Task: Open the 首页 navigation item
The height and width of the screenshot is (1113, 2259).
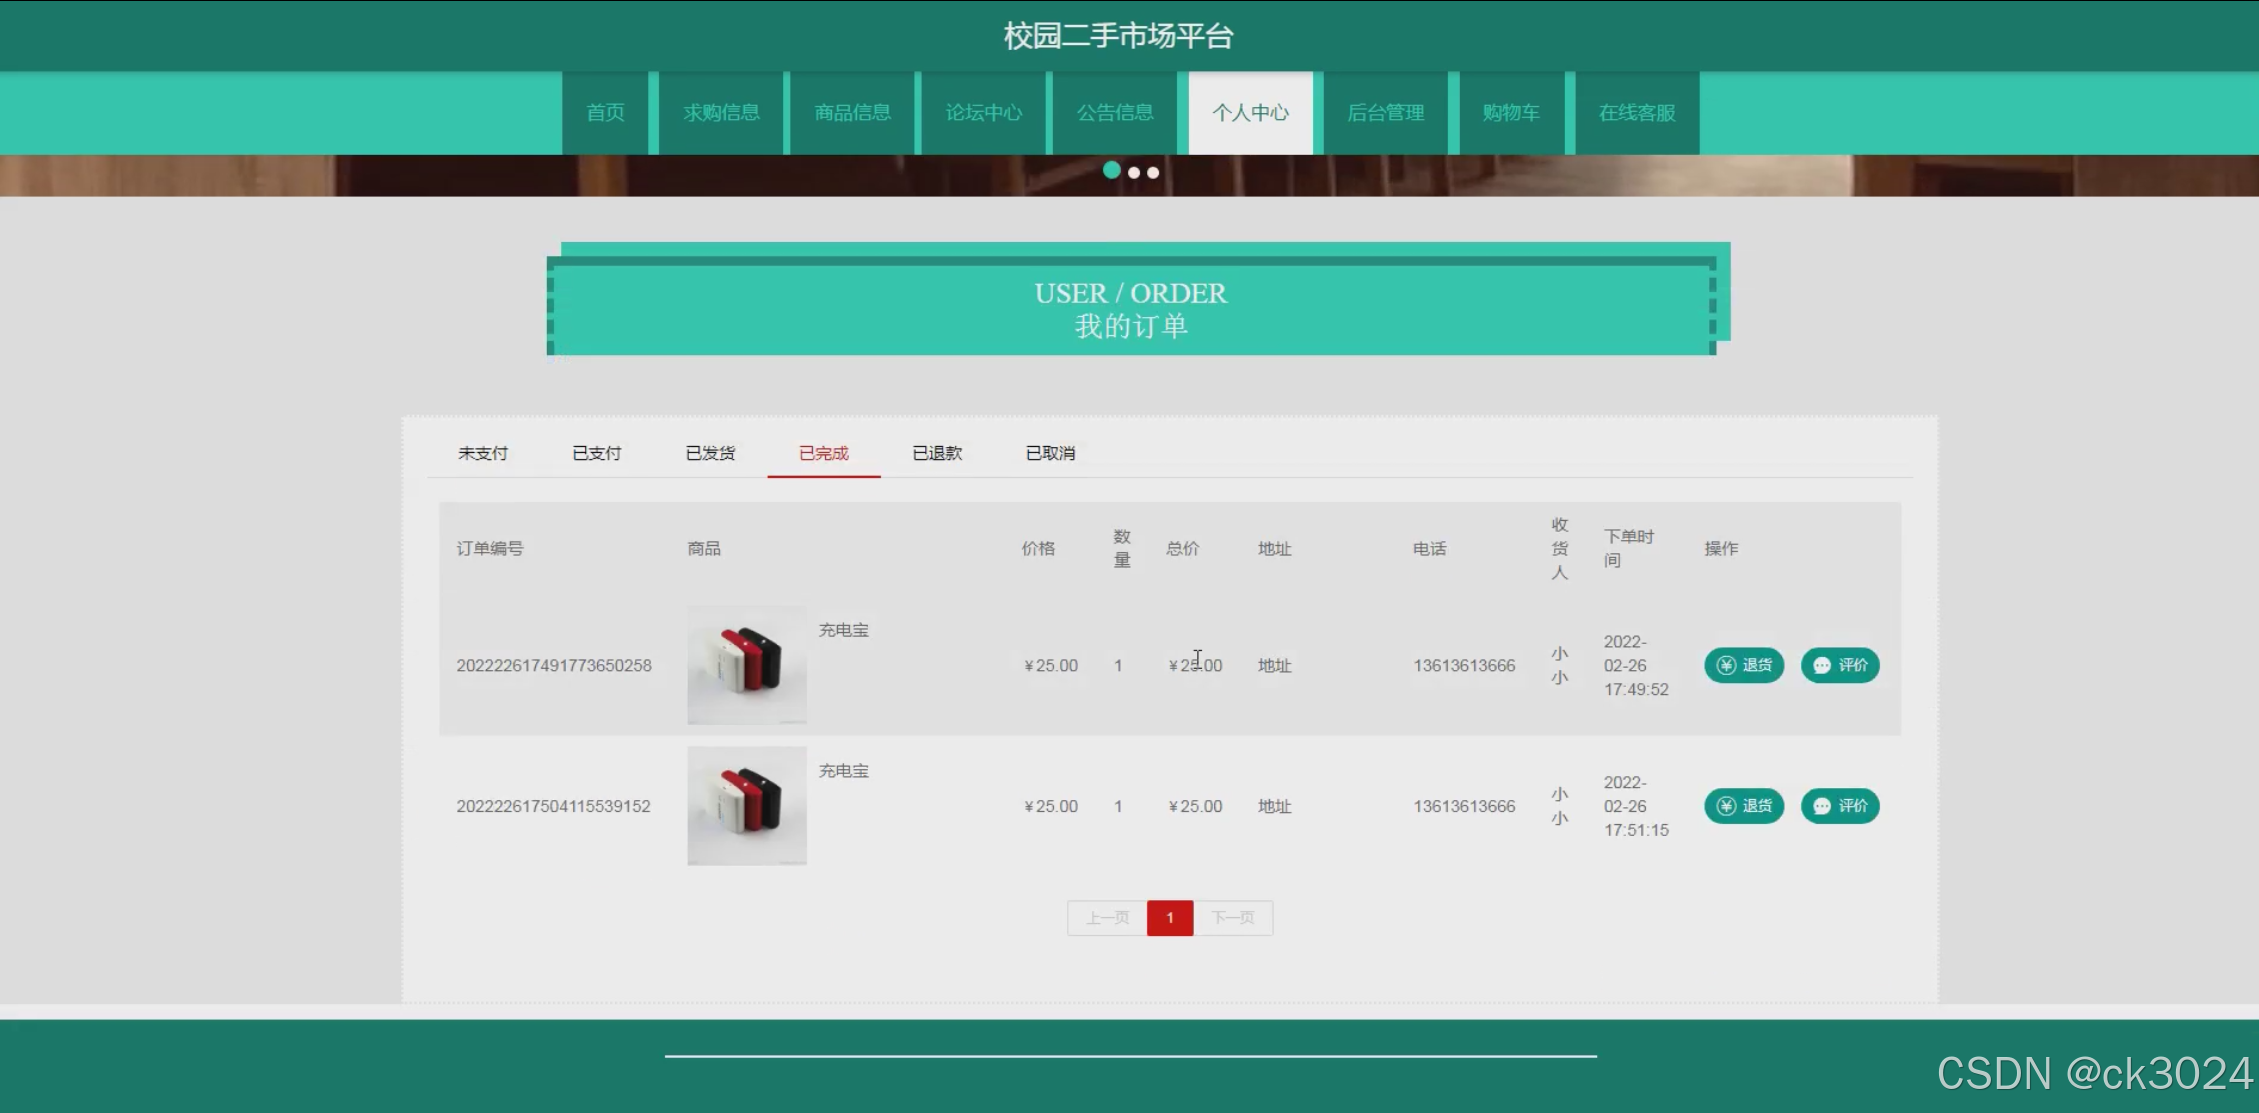Action: coord(605,113)
